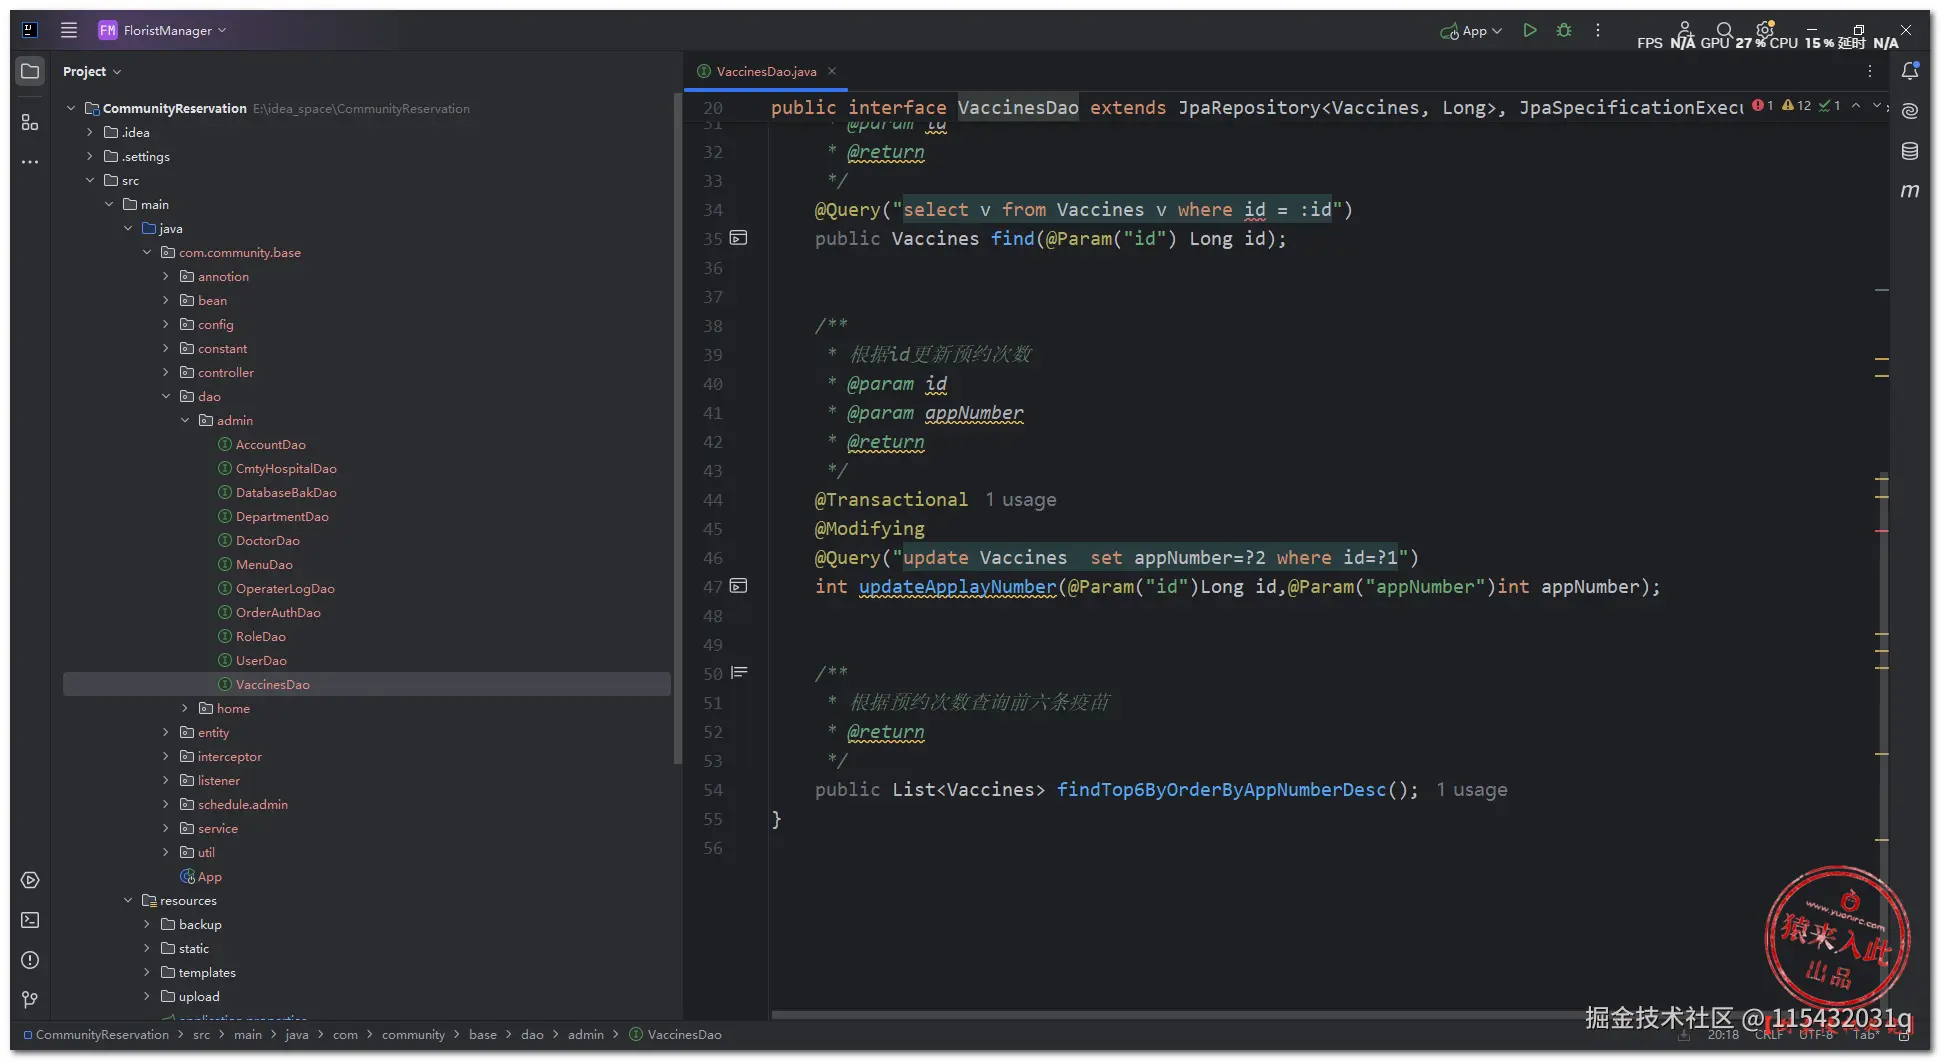The height and width of the screenshot is (1061, 1941).
Task: Open the FloristManager project dropdown
Action: (x=162, y=30)
